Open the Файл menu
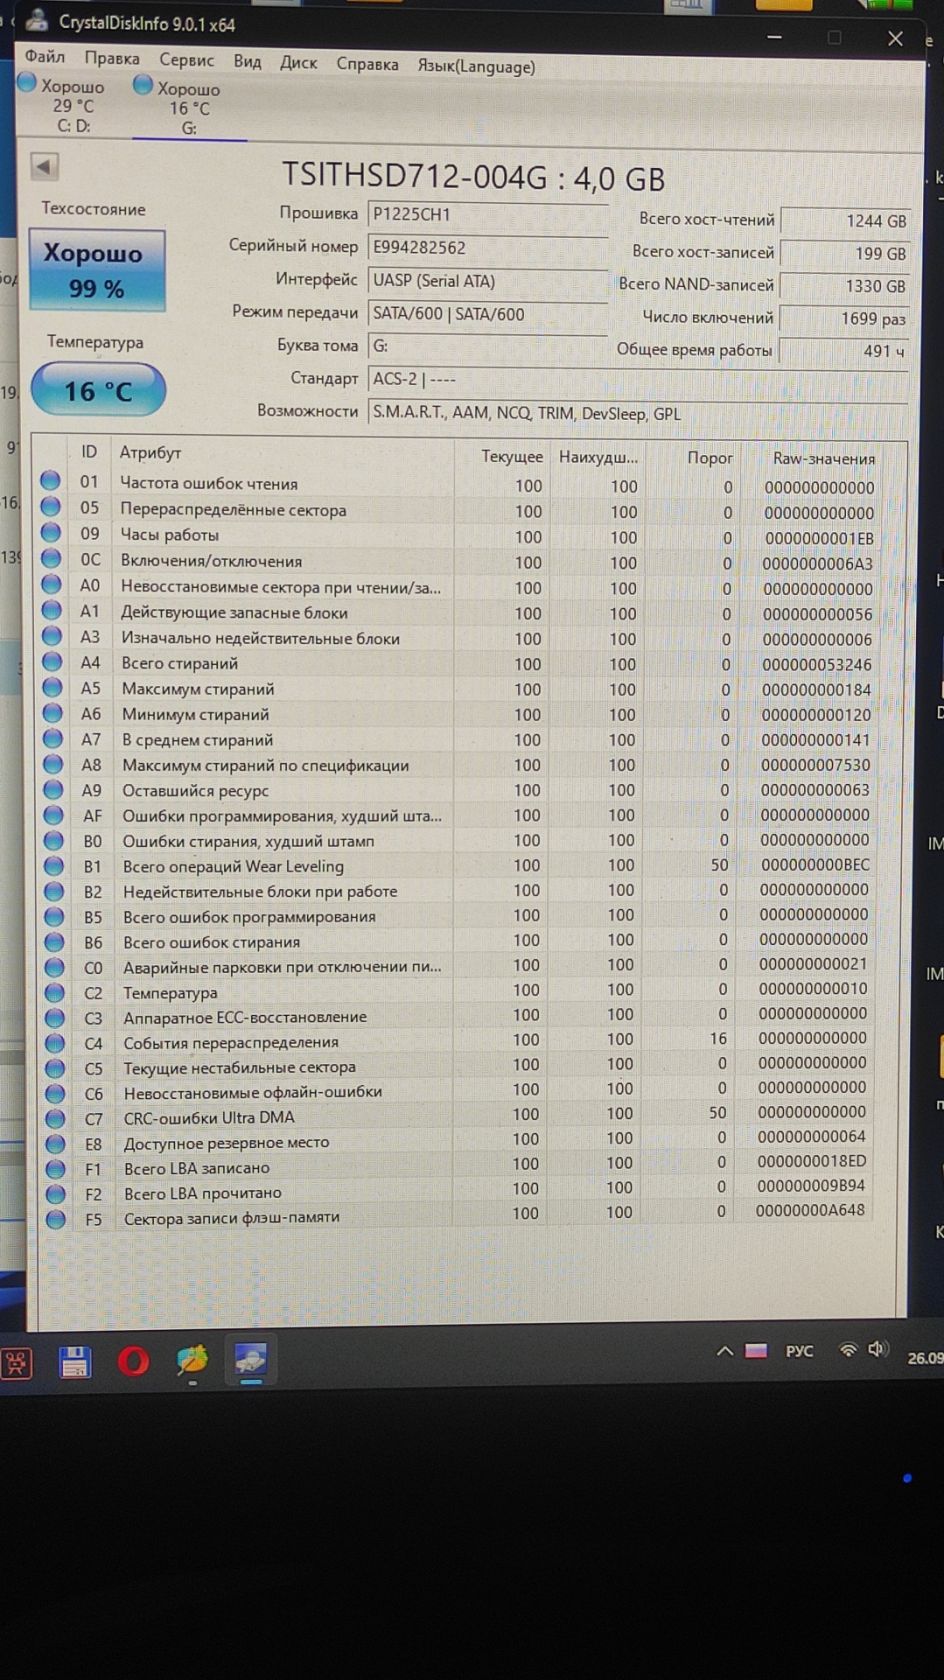 45,57
